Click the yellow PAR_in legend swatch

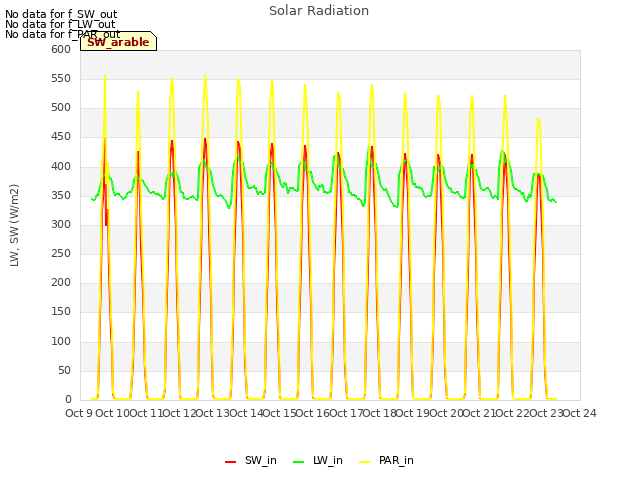pos(364,462)
